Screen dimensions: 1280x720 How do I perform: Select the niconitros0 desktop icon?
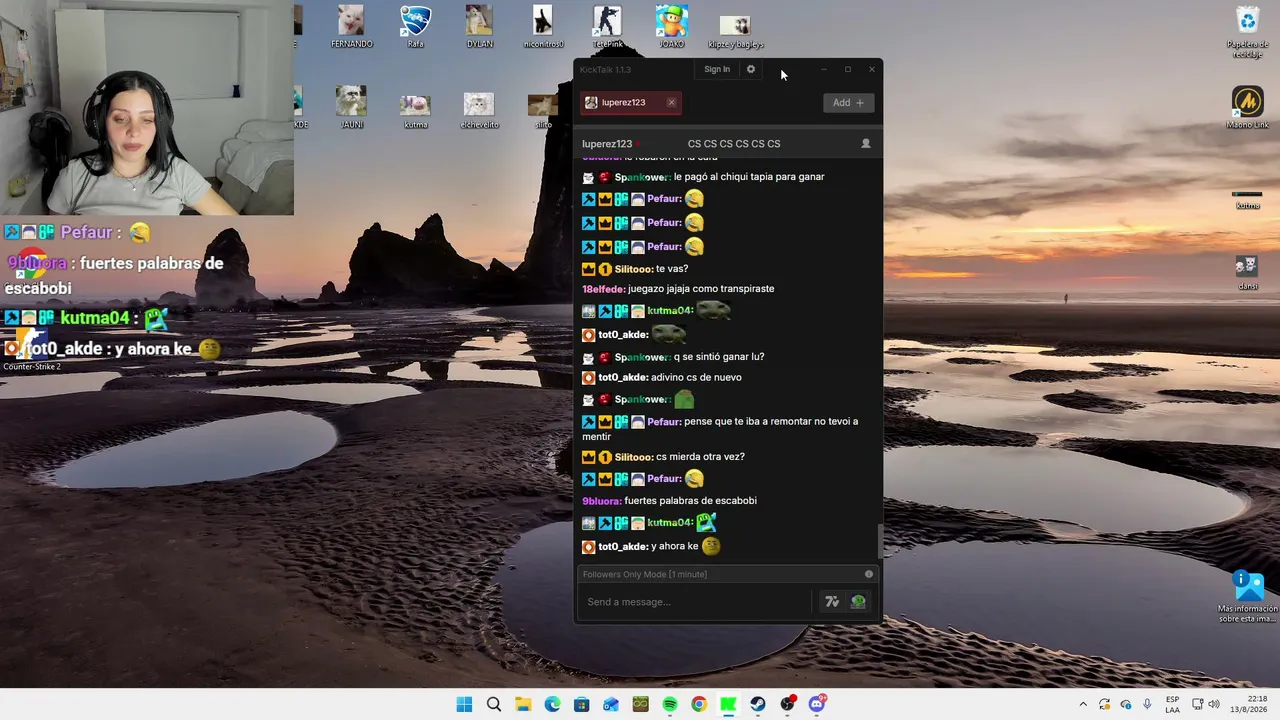[x=543, y=27]
